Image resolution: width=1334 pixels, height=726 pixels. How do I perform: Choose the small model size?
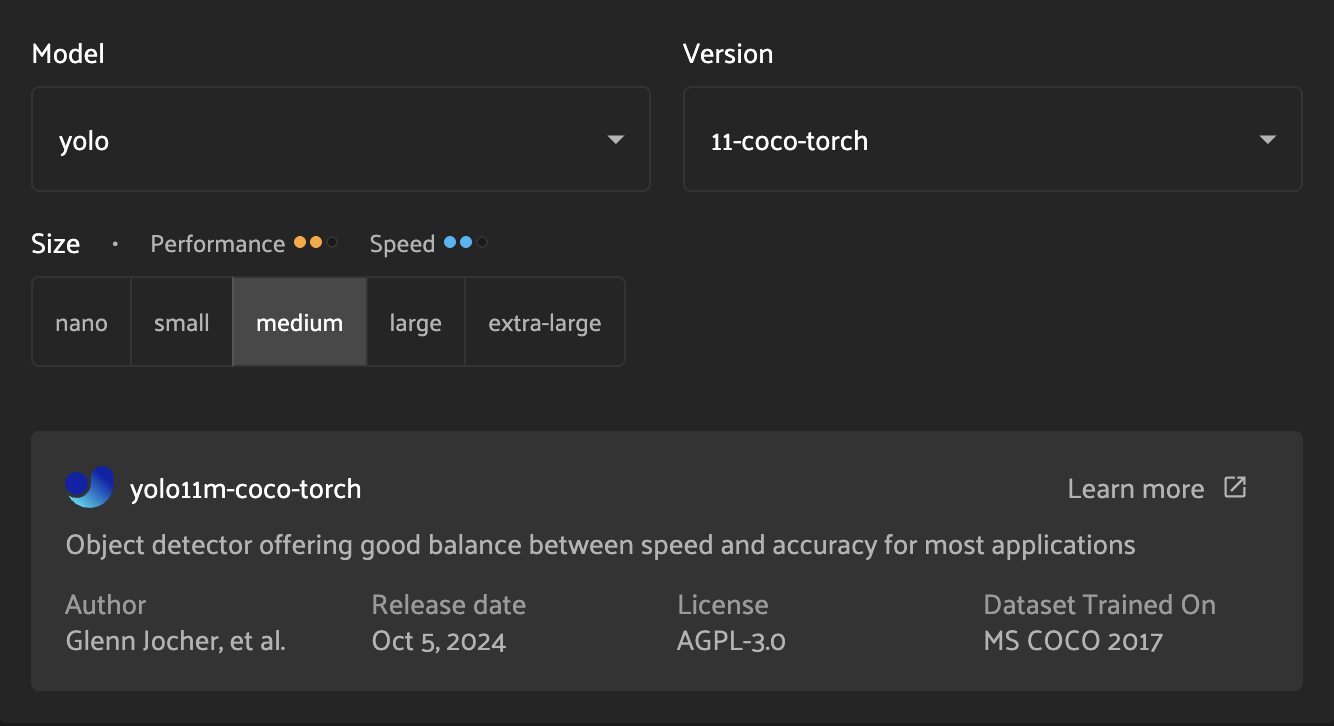click(182, 323)
